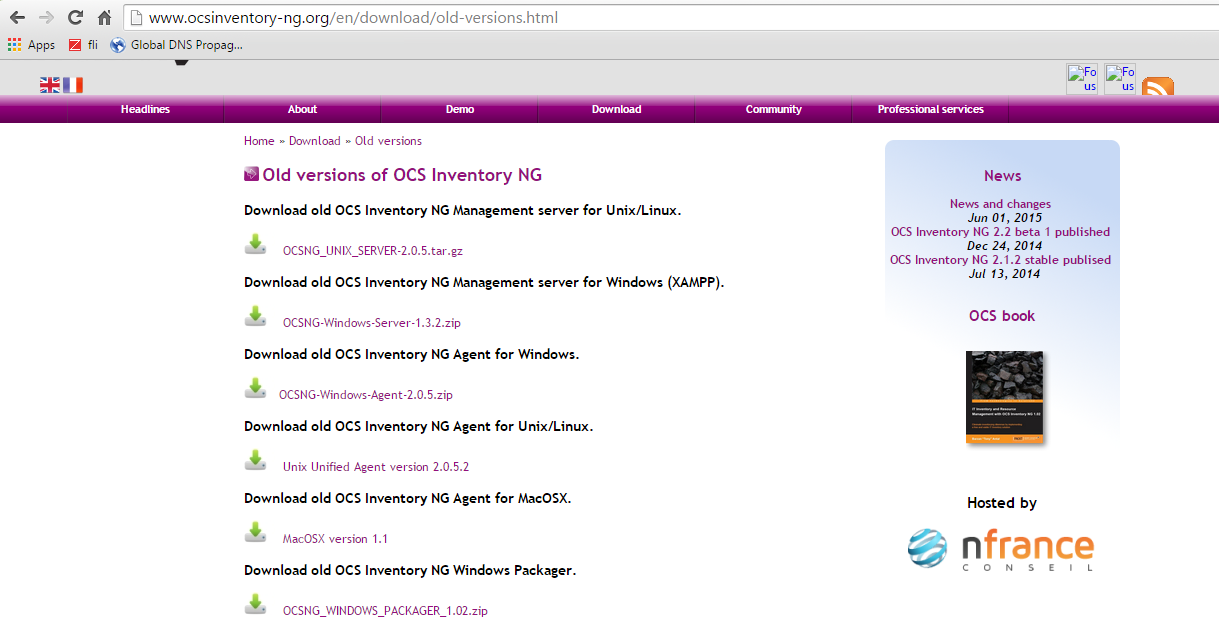Go to the Community menu item
The image size is (1219, 625).
point(773,109)
